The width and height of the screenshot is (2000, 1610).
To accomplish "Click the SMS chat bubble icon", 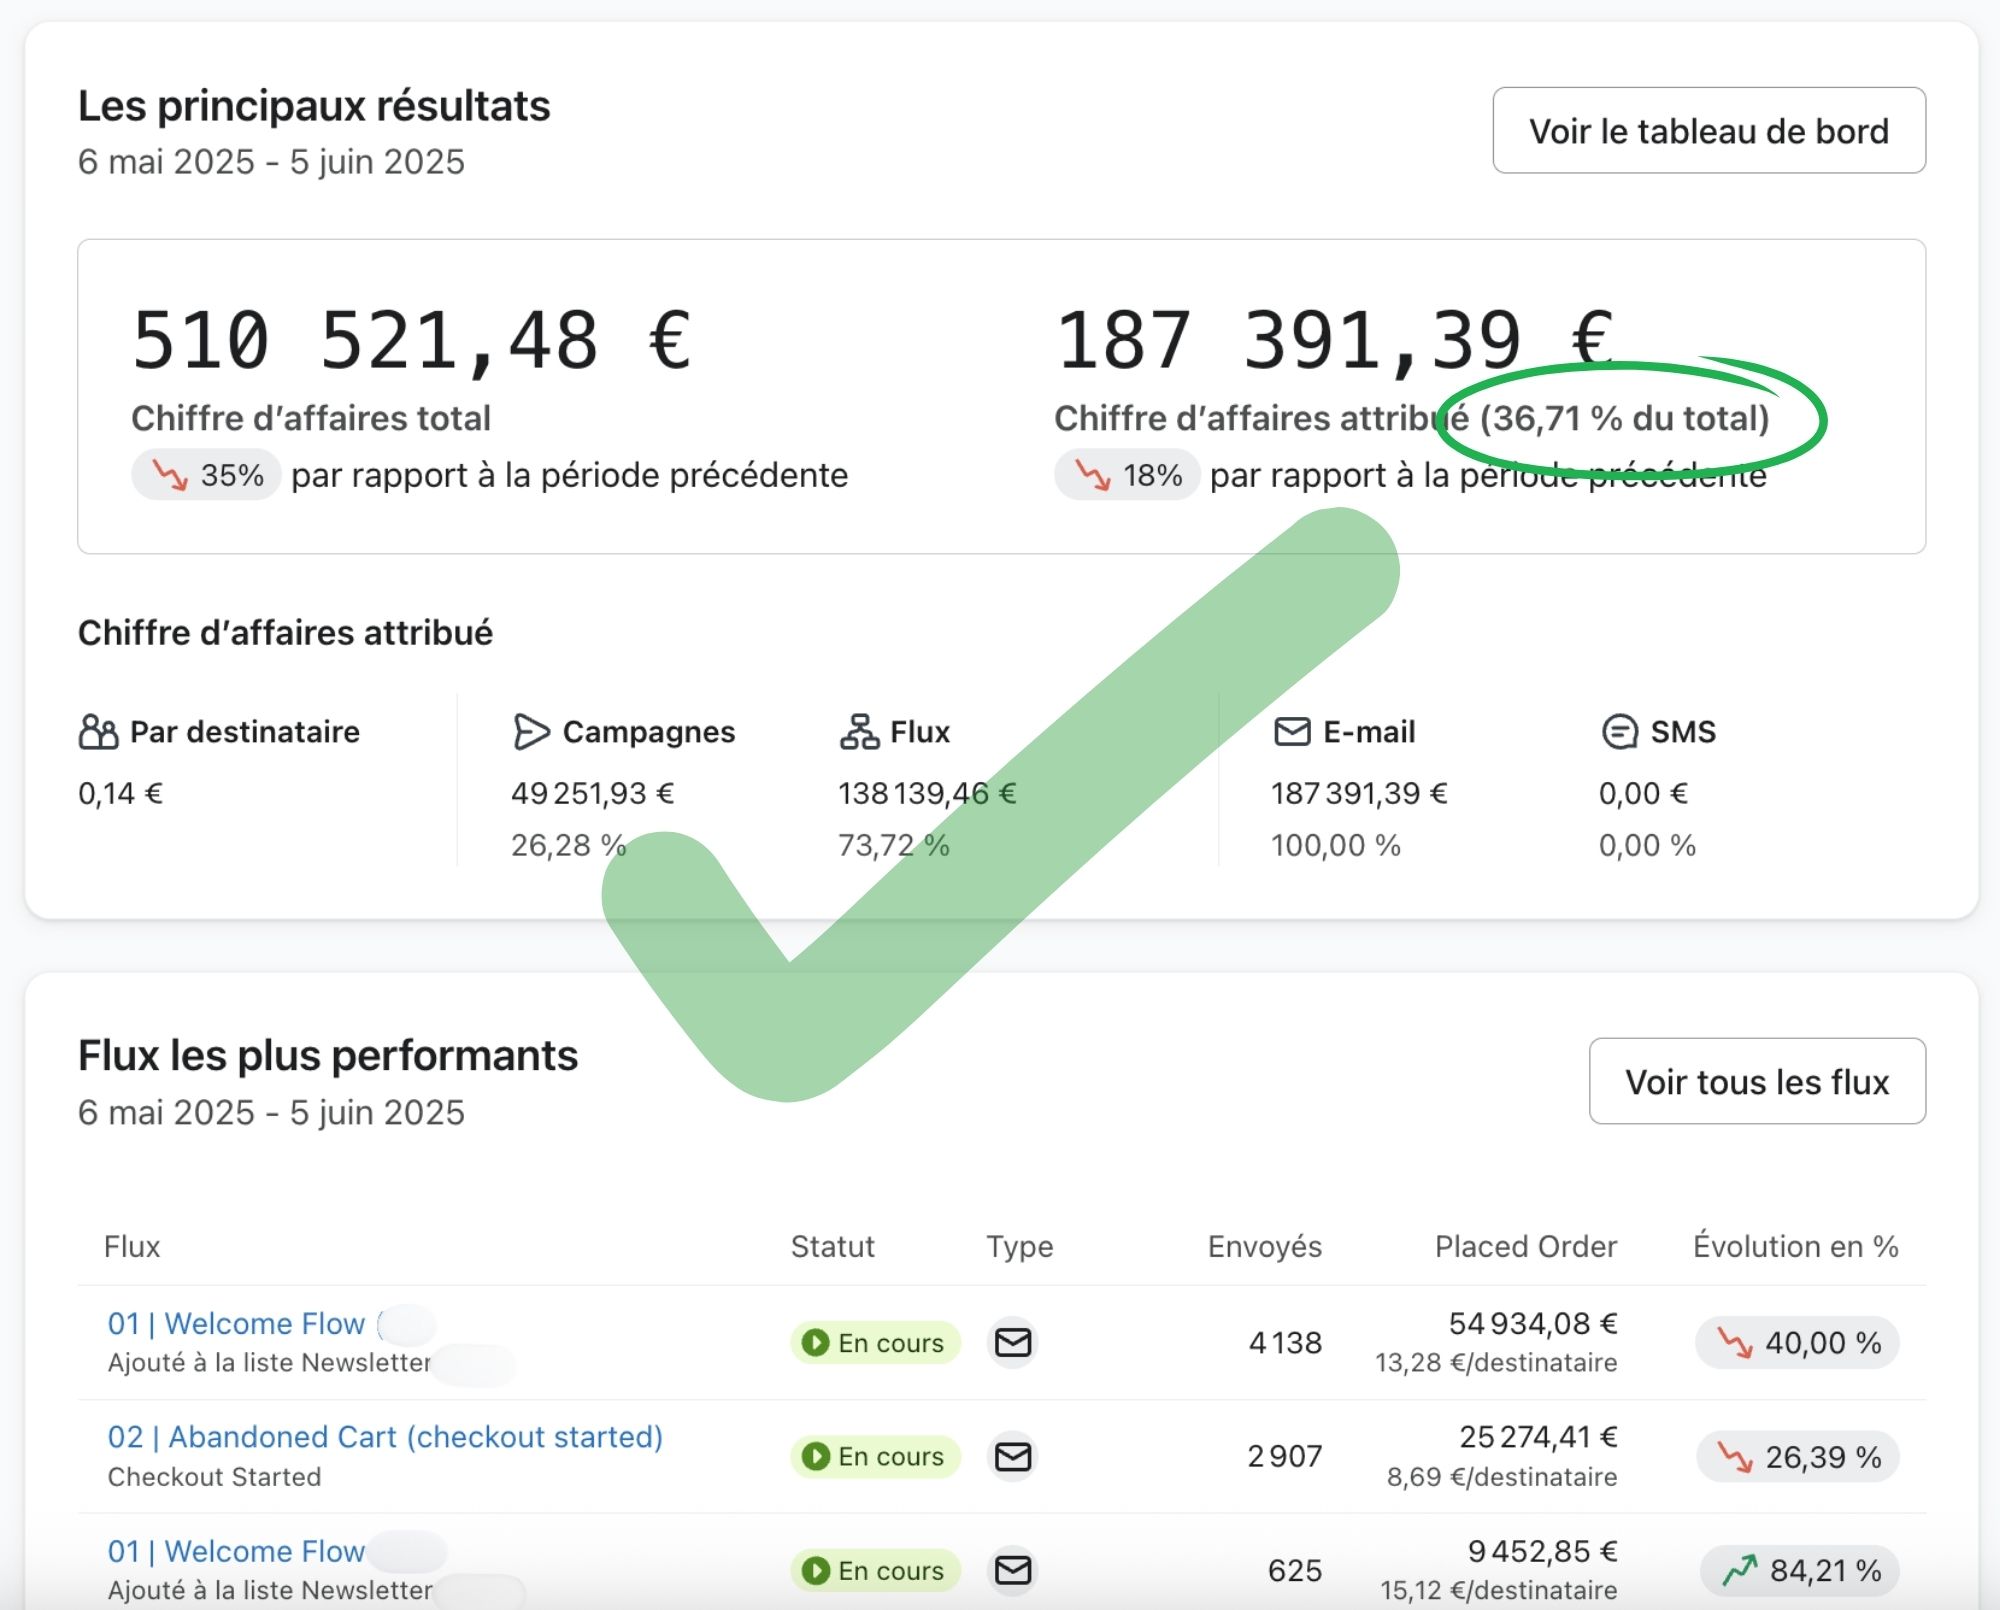I will [x=1619, y=732].
